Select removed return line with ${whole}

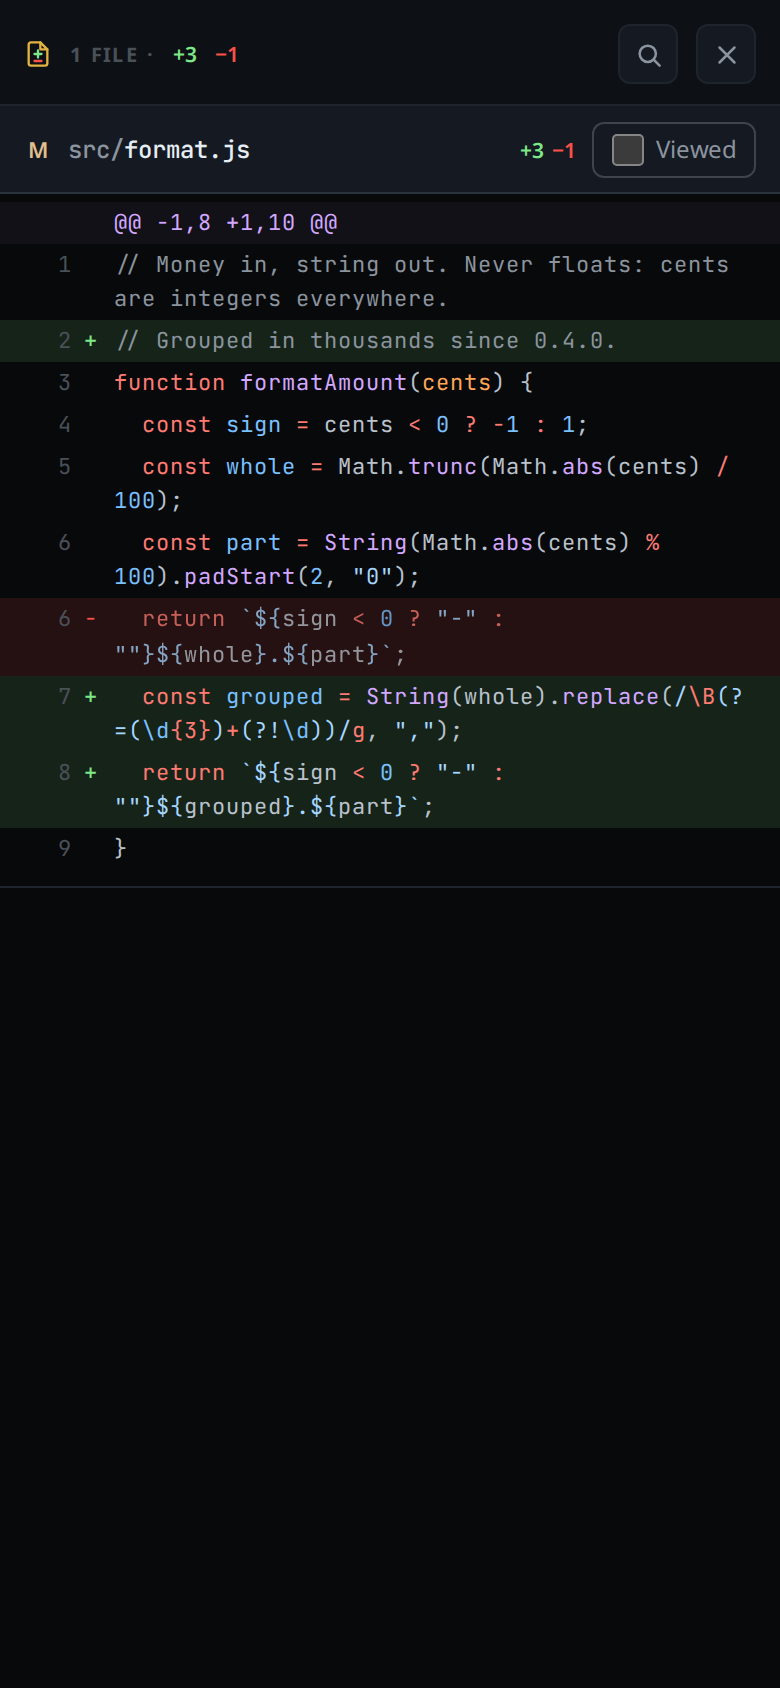(x=390, y=636)
